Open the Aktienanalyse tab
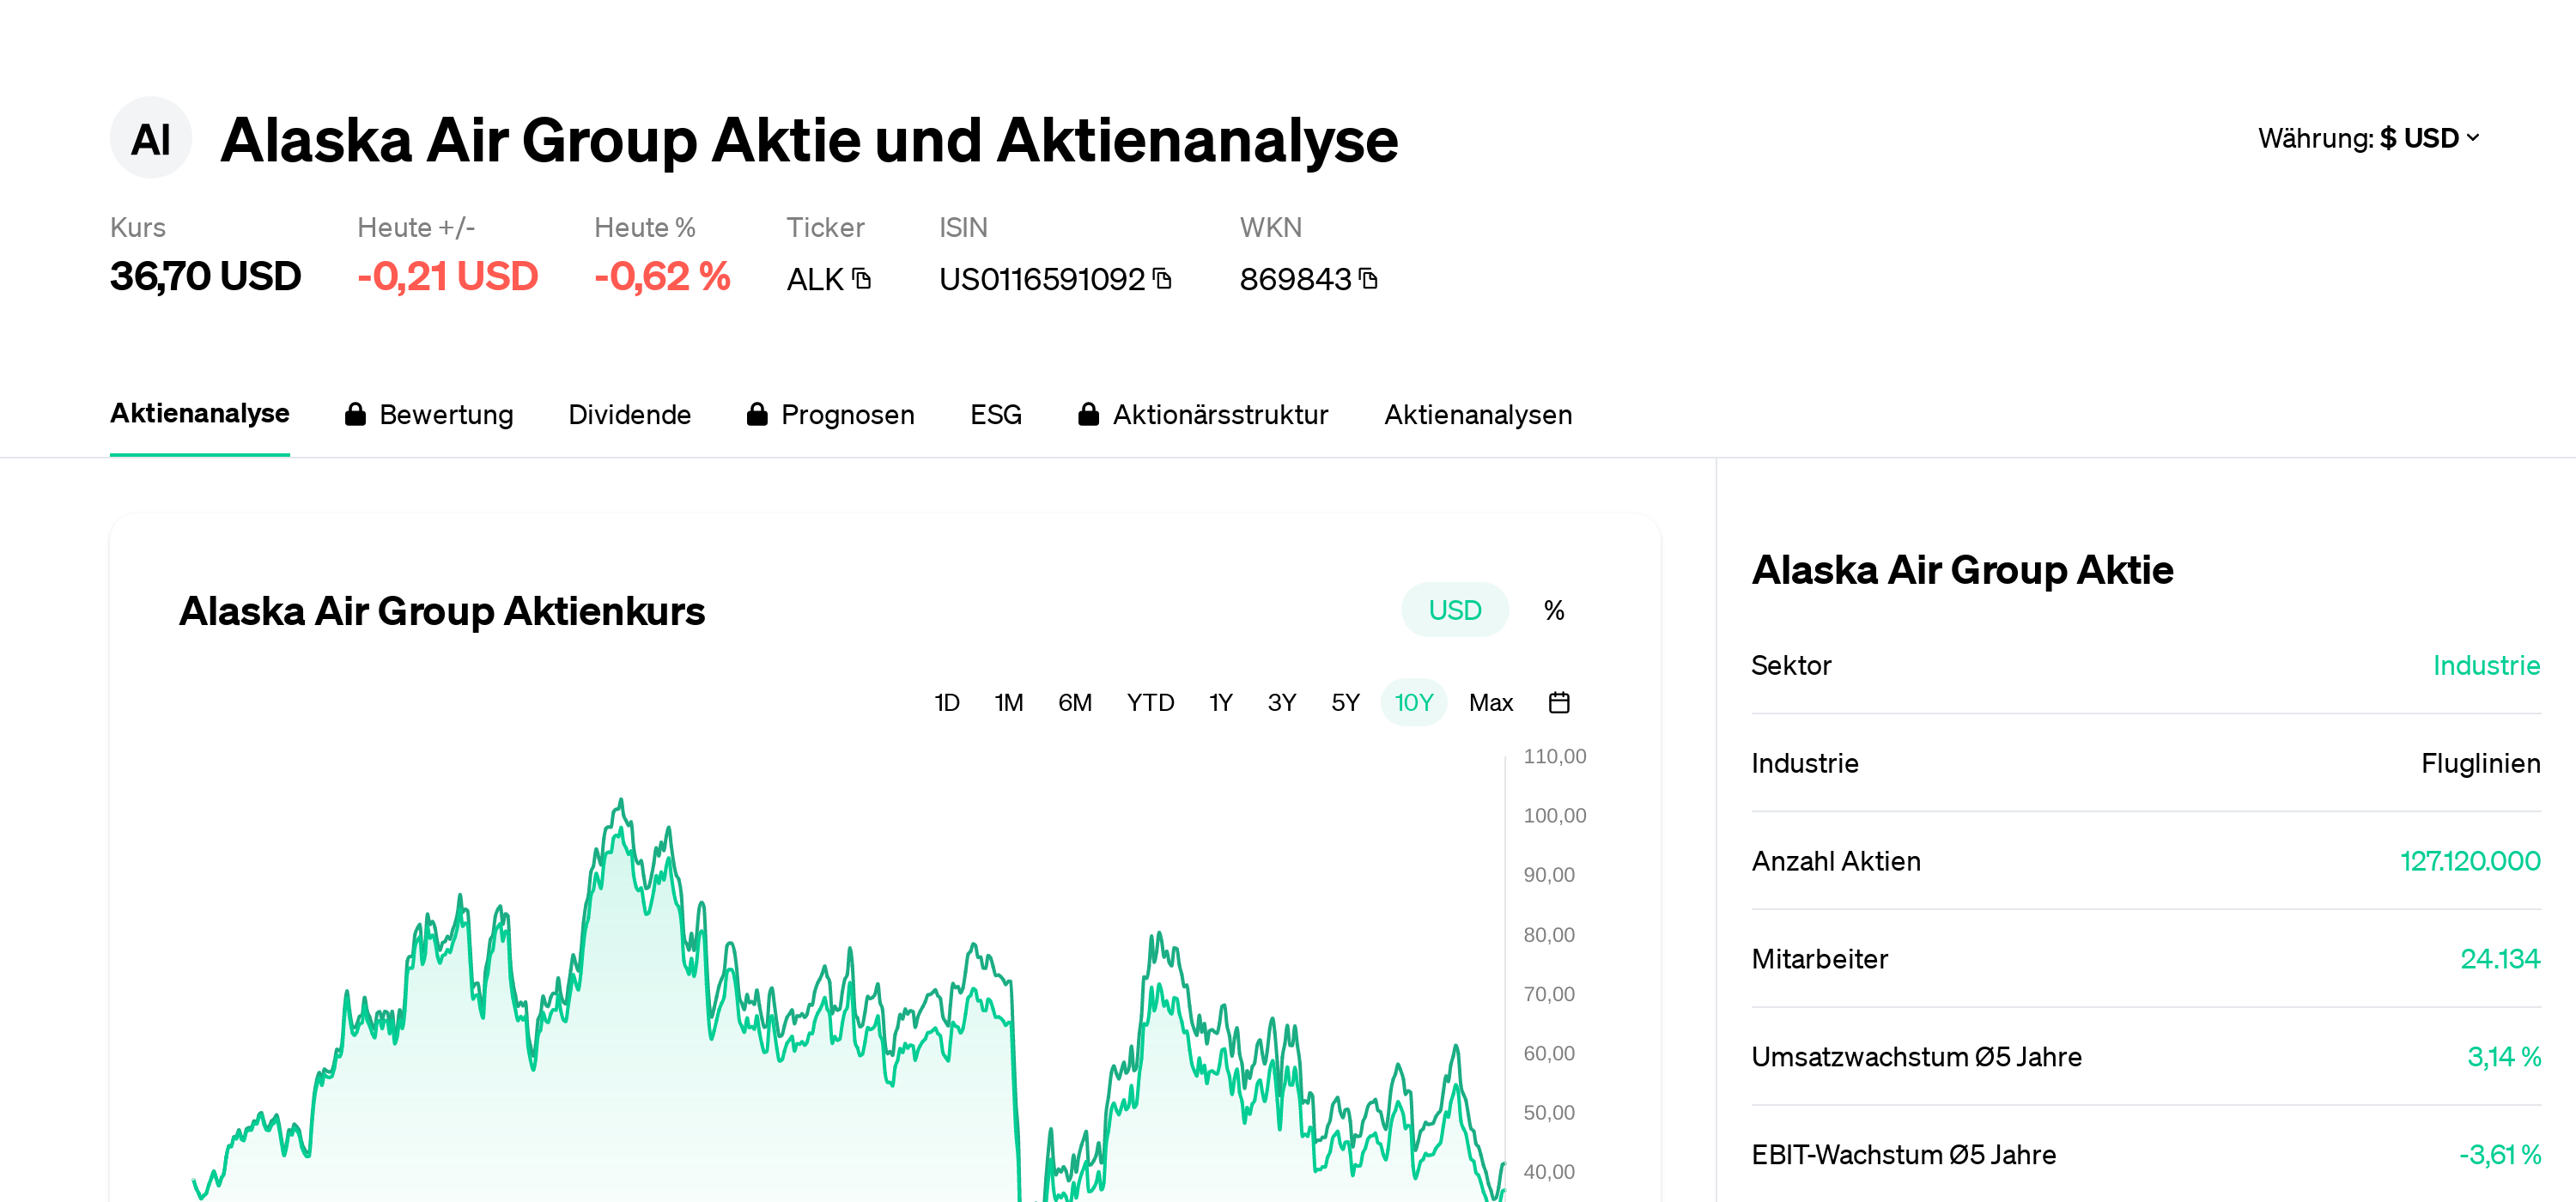 point(200,414)
